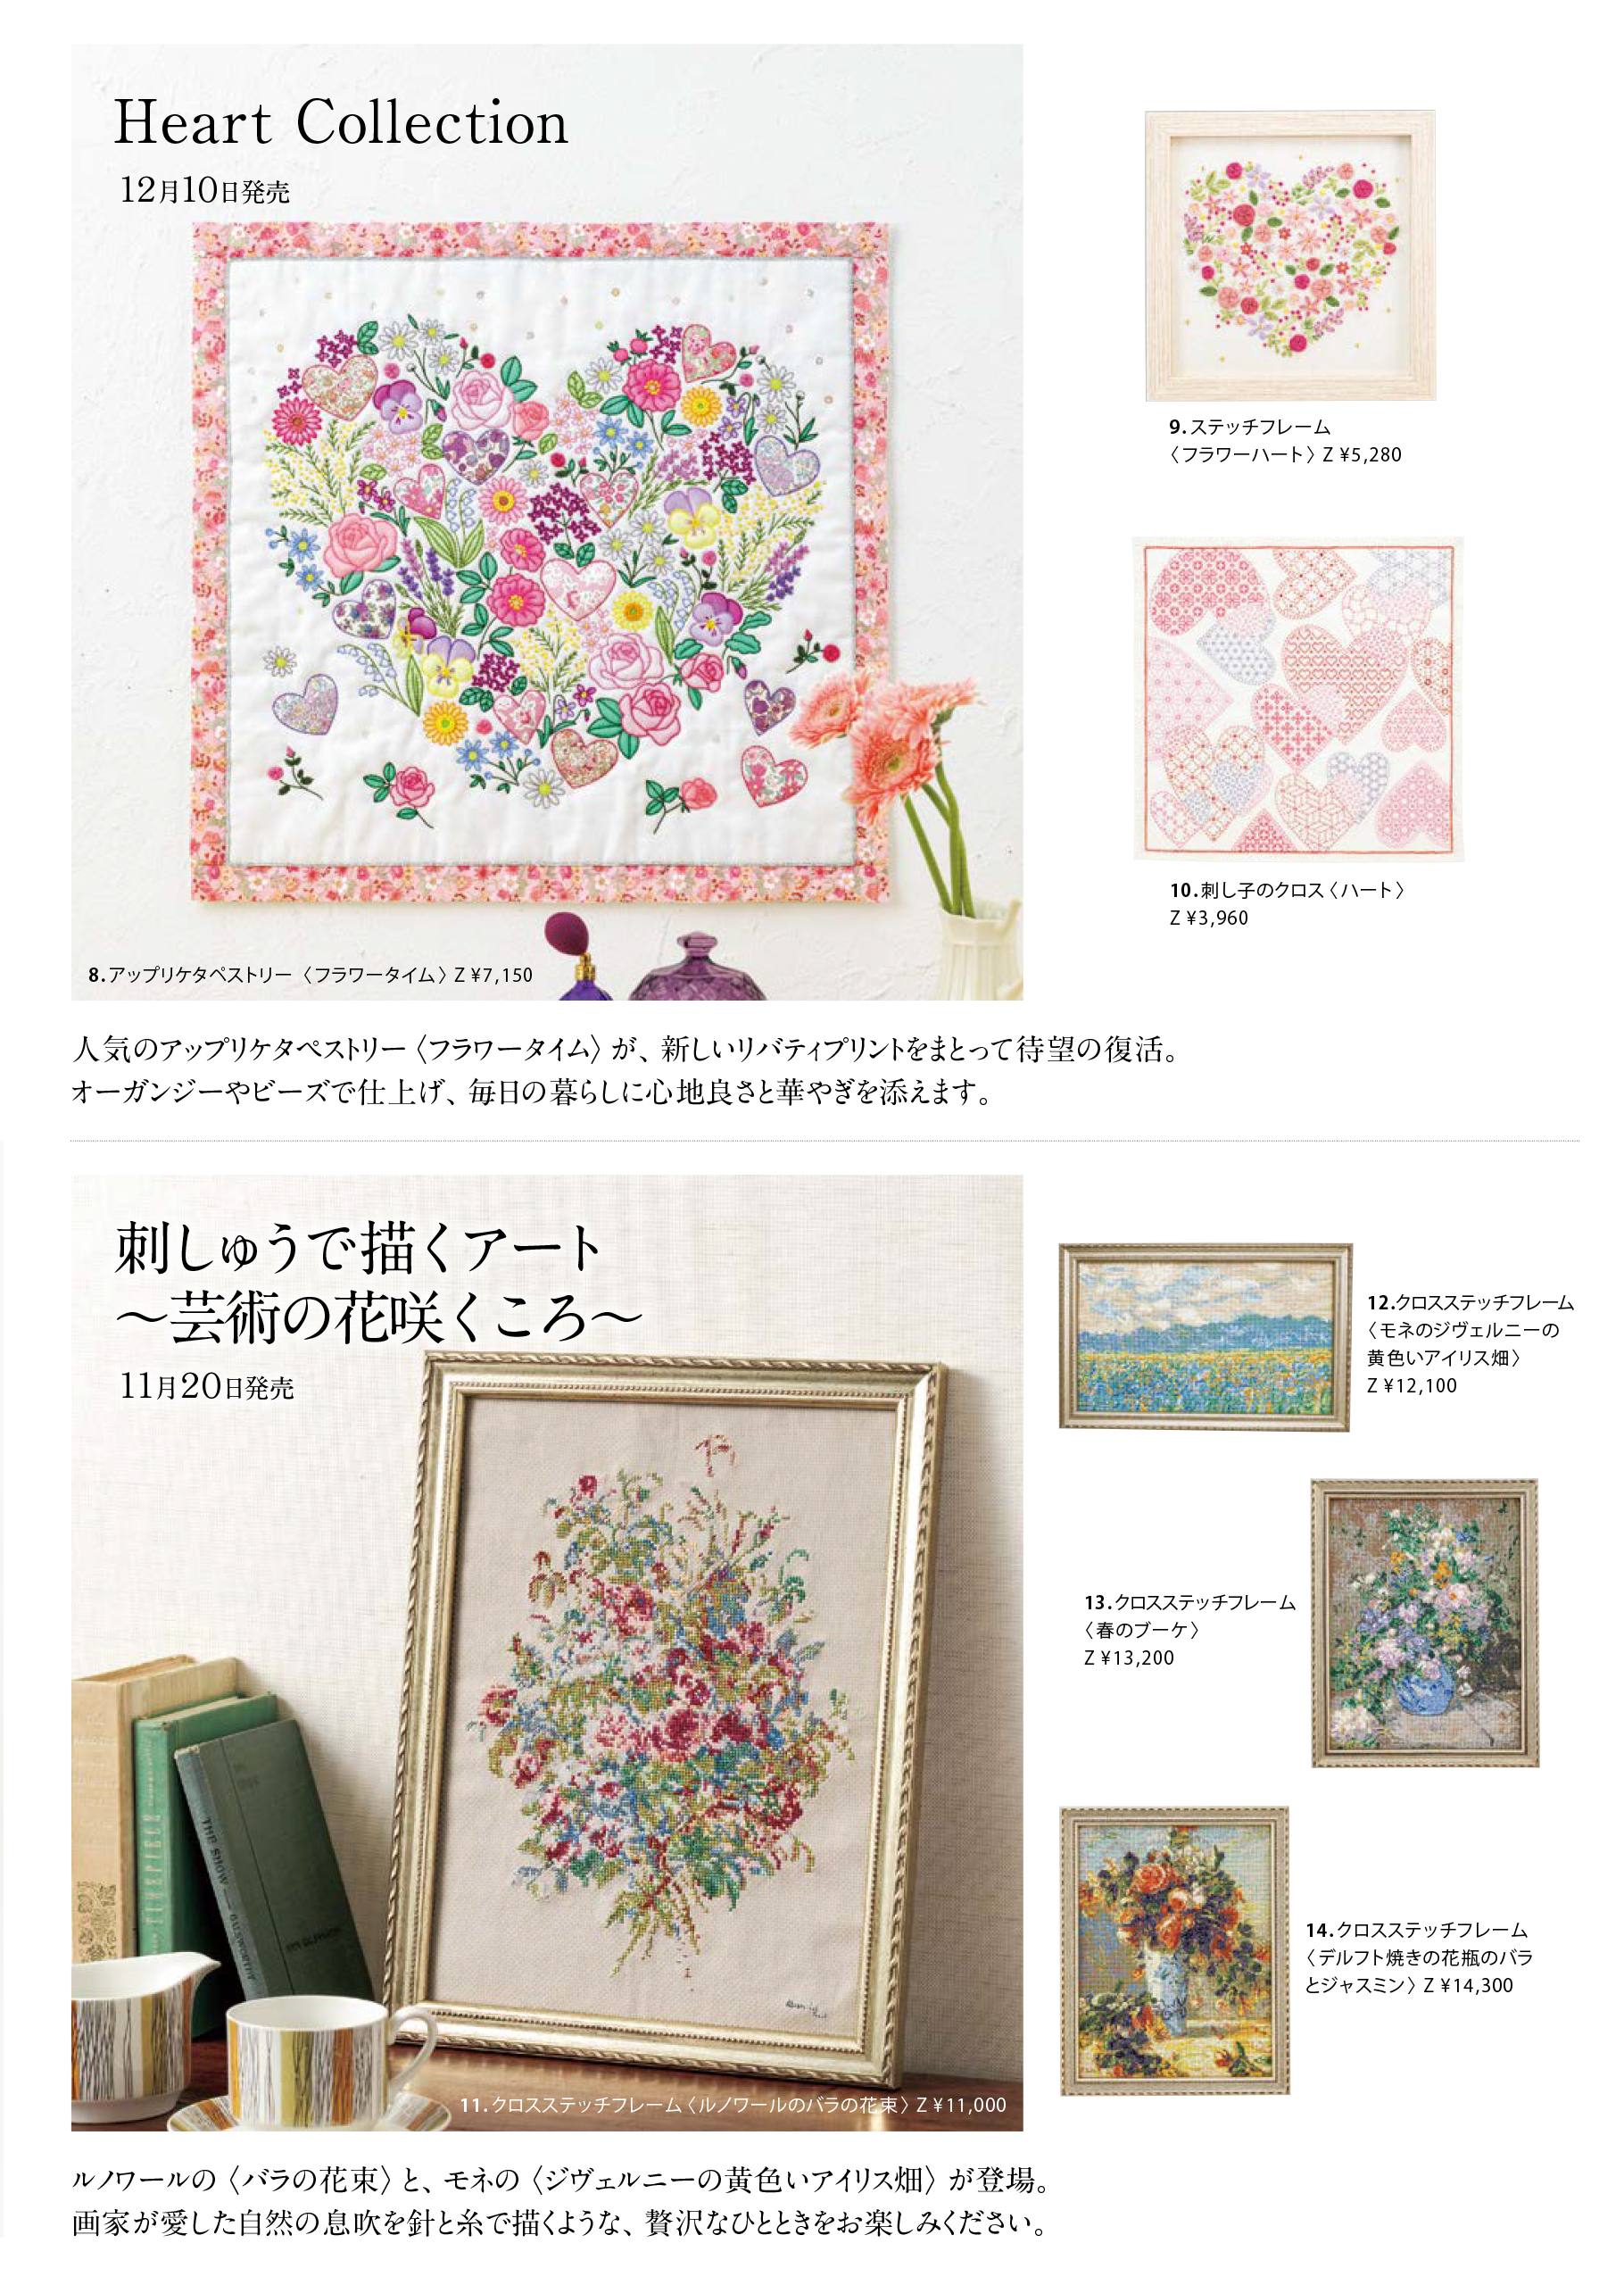The height and width of the screenshot is (2285, 1624).
Task: Click the 11月20日発売 release date text
Action: 207,1386
